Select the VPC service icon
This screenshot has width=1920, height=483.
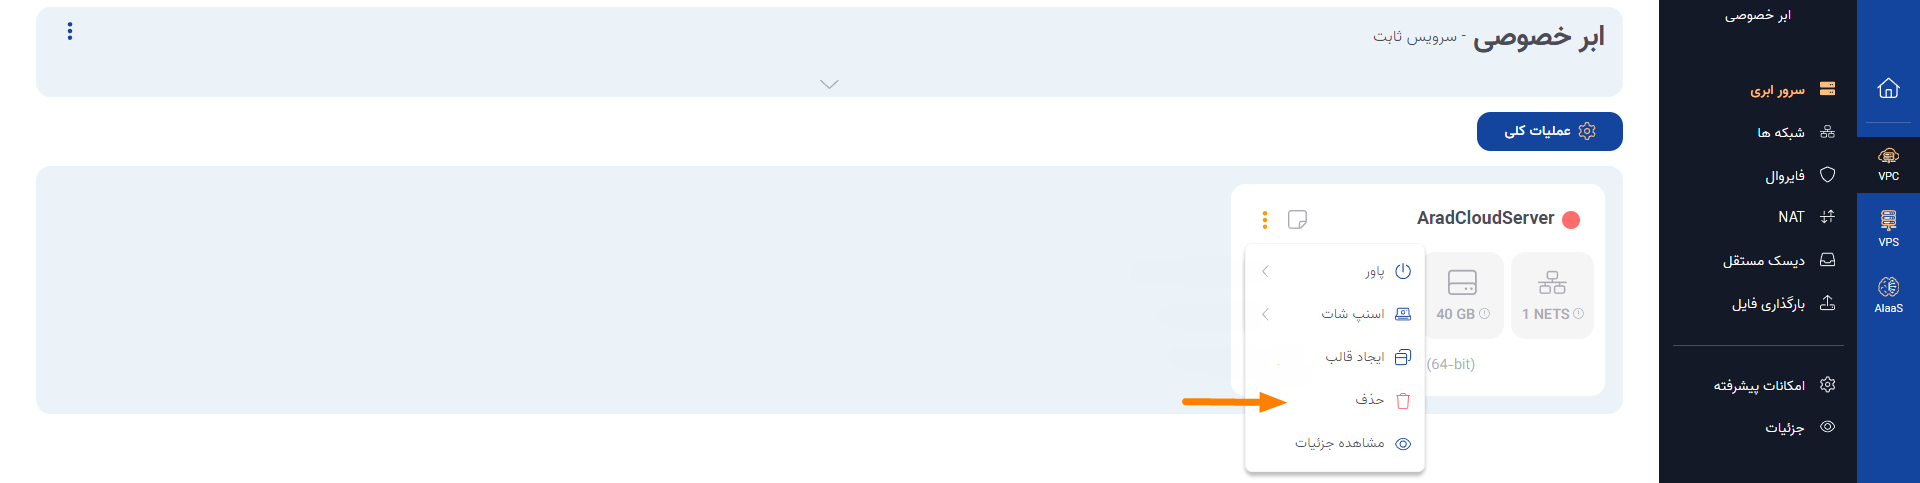tap(1888, 163)
